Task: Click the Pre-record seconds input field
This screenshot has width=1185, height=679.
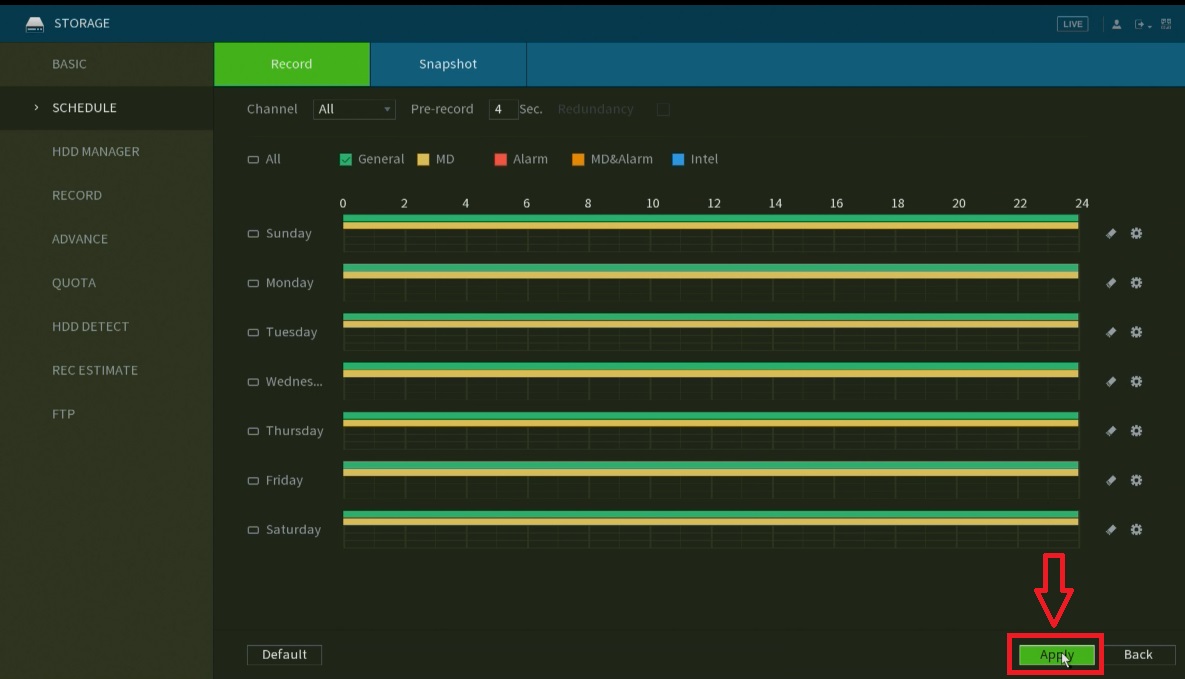Action: (x=503, y=109)
